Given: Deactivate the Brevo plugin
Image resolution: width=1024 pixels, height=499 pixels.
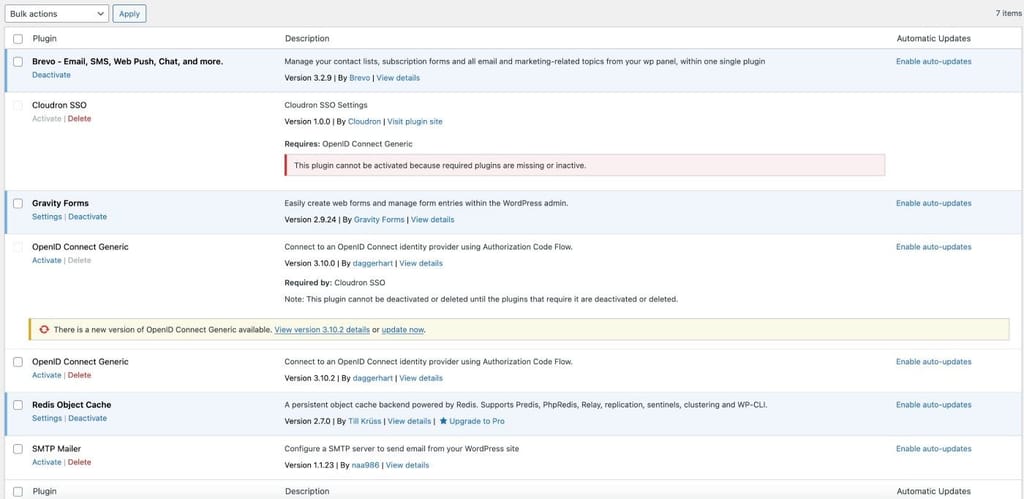Looking at the screenshot, I should [51, 75].
